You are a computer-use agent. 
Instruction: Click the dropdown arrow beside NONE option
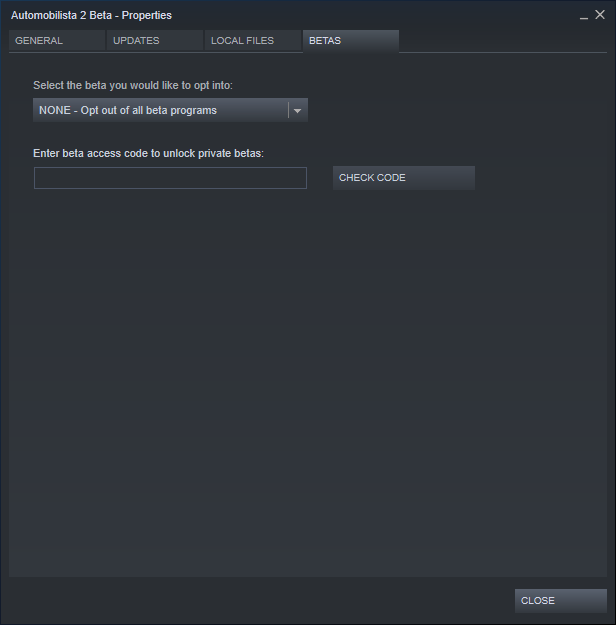click(297, 111)
